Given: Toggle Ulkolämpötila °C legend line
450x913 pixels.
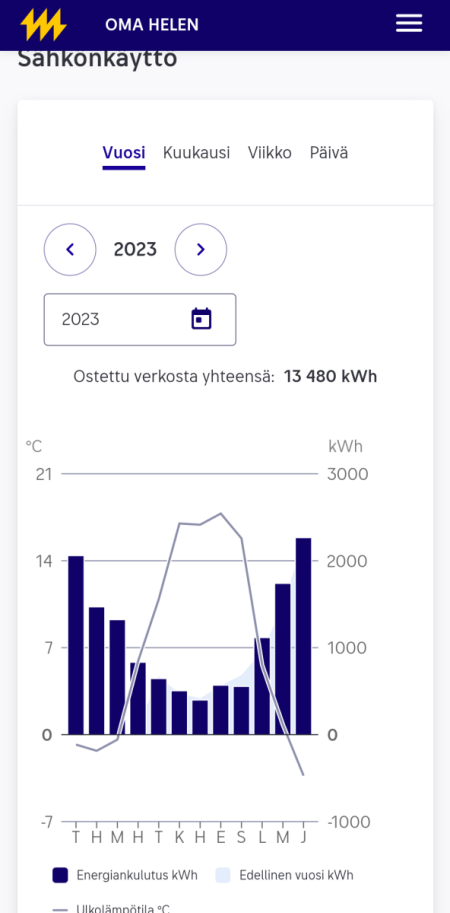Looking at the screenshot, I should pyautogui.click(x=111, y=908).
